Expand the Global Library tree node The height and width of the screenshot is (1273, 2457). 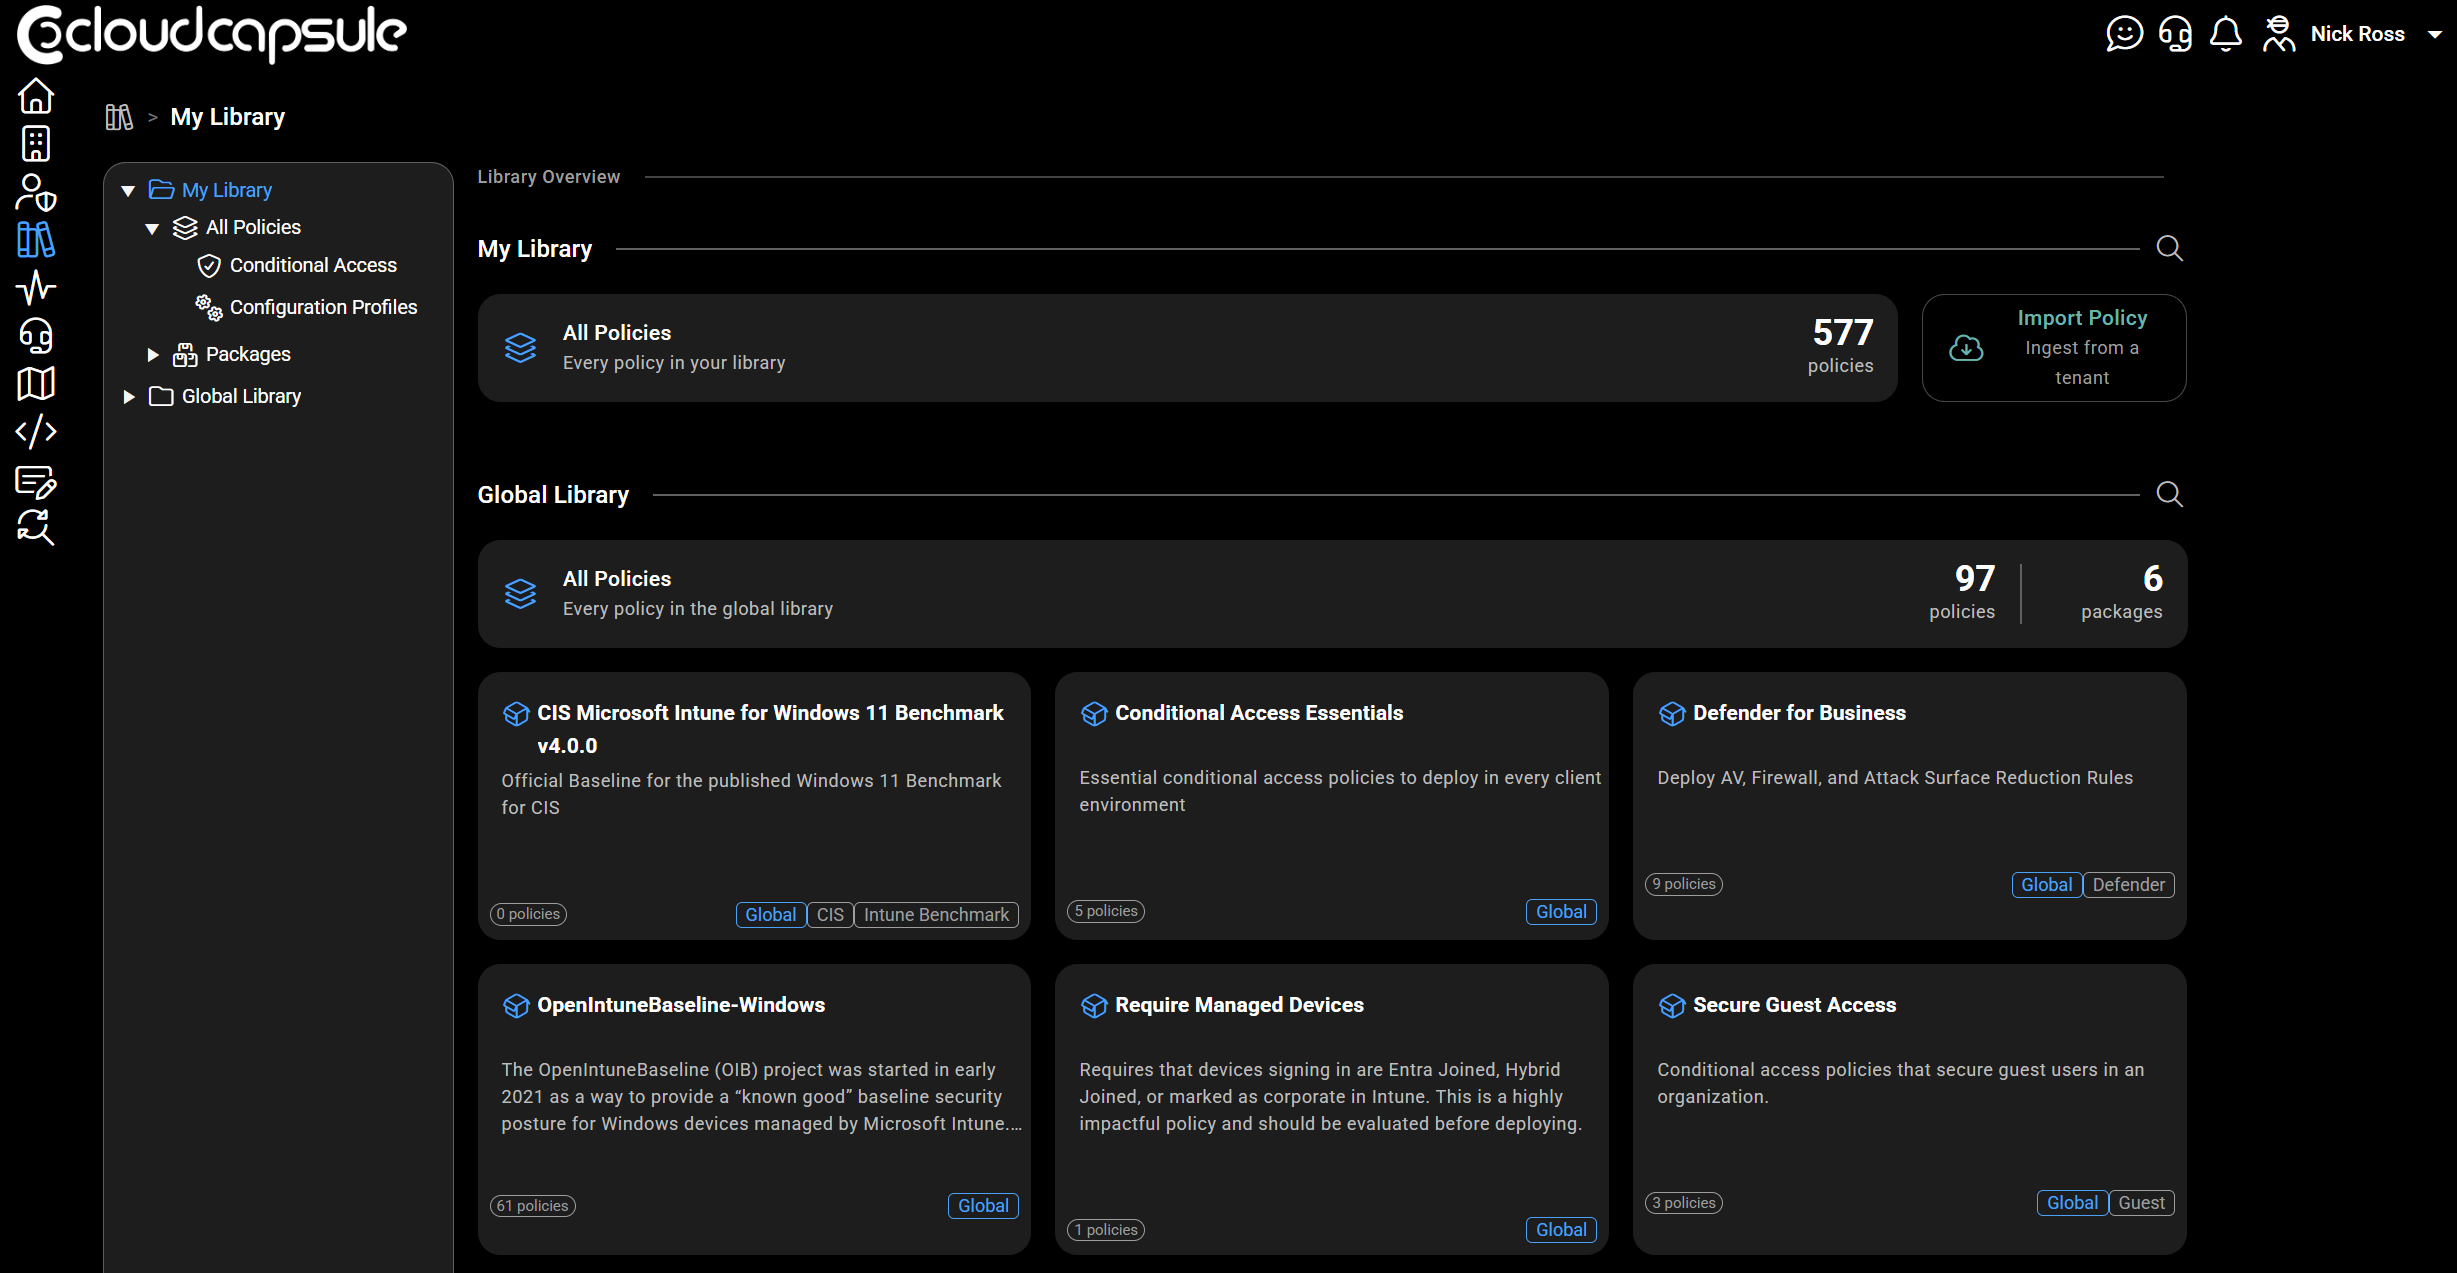click(x=129, y=396)
